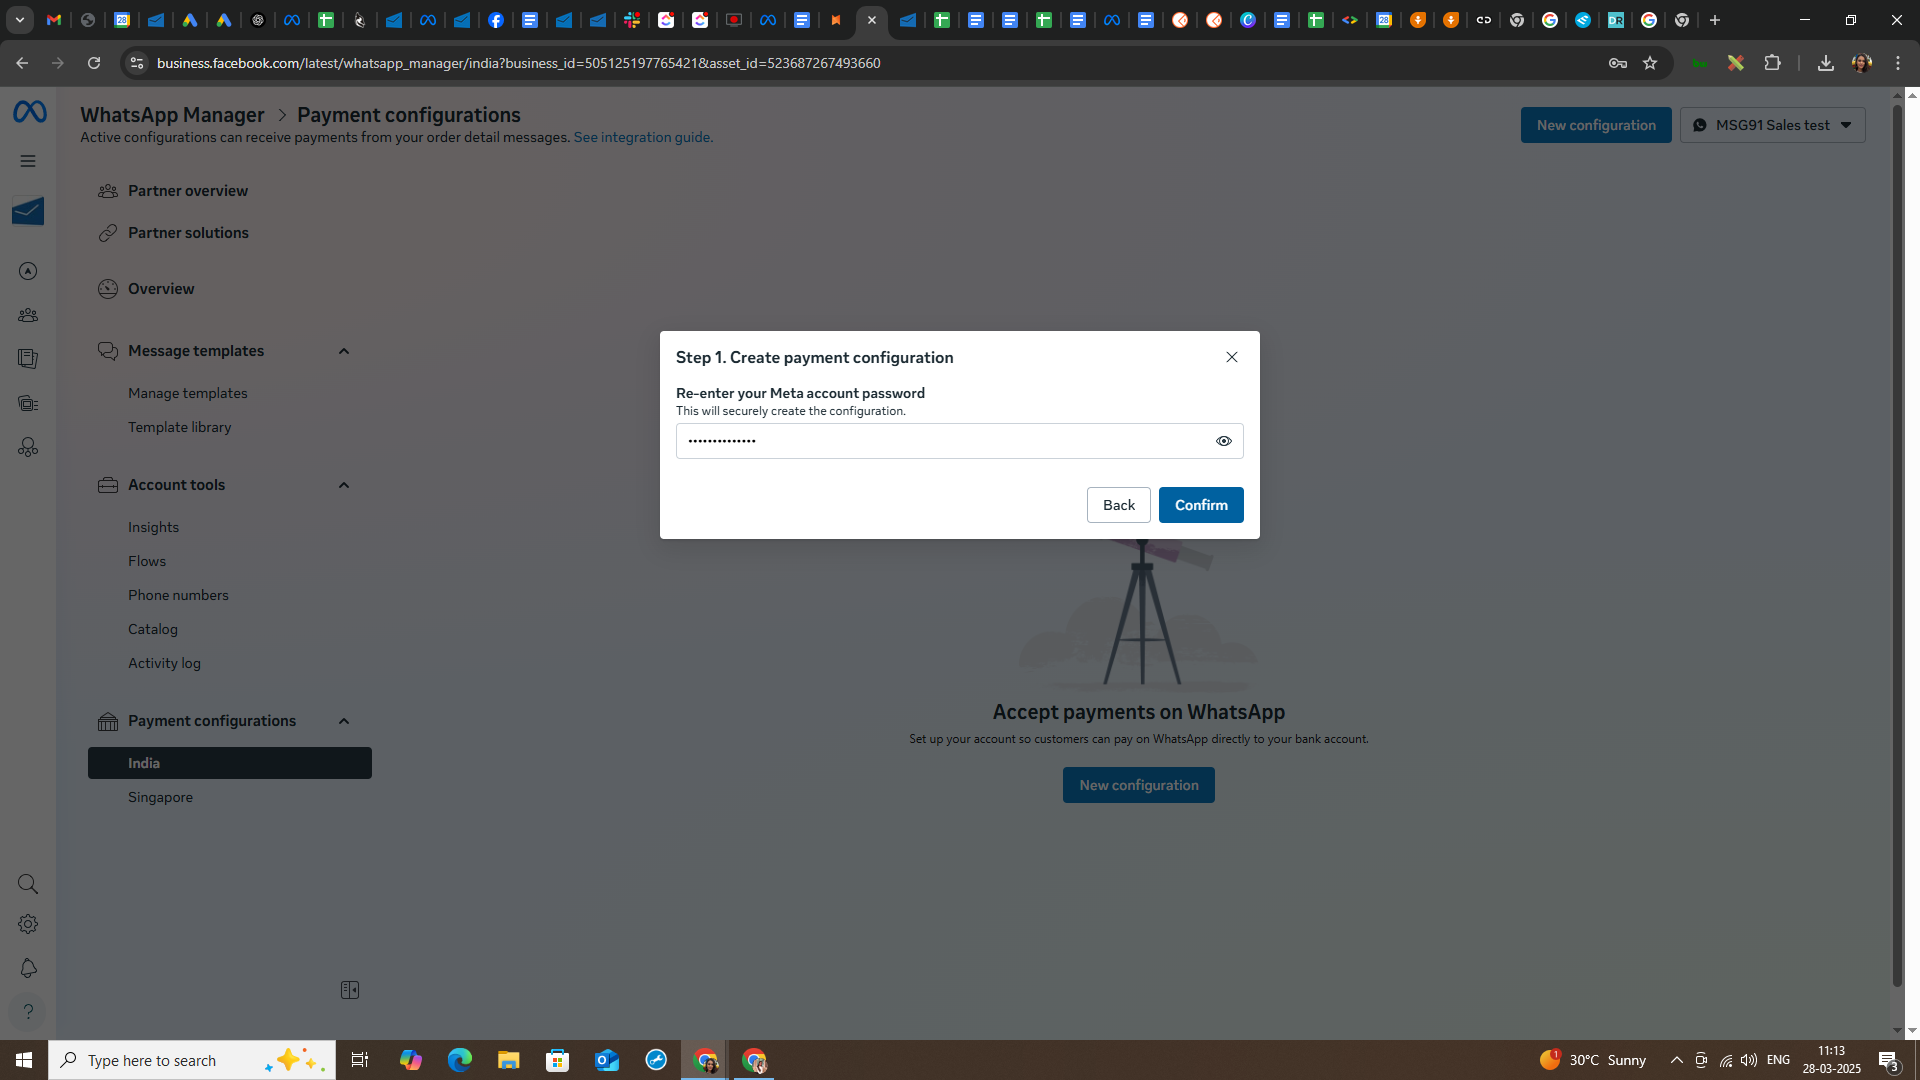Open settings gear in left rail
The height and width of the screenshot is (1080, 1920).
(28, 925)
